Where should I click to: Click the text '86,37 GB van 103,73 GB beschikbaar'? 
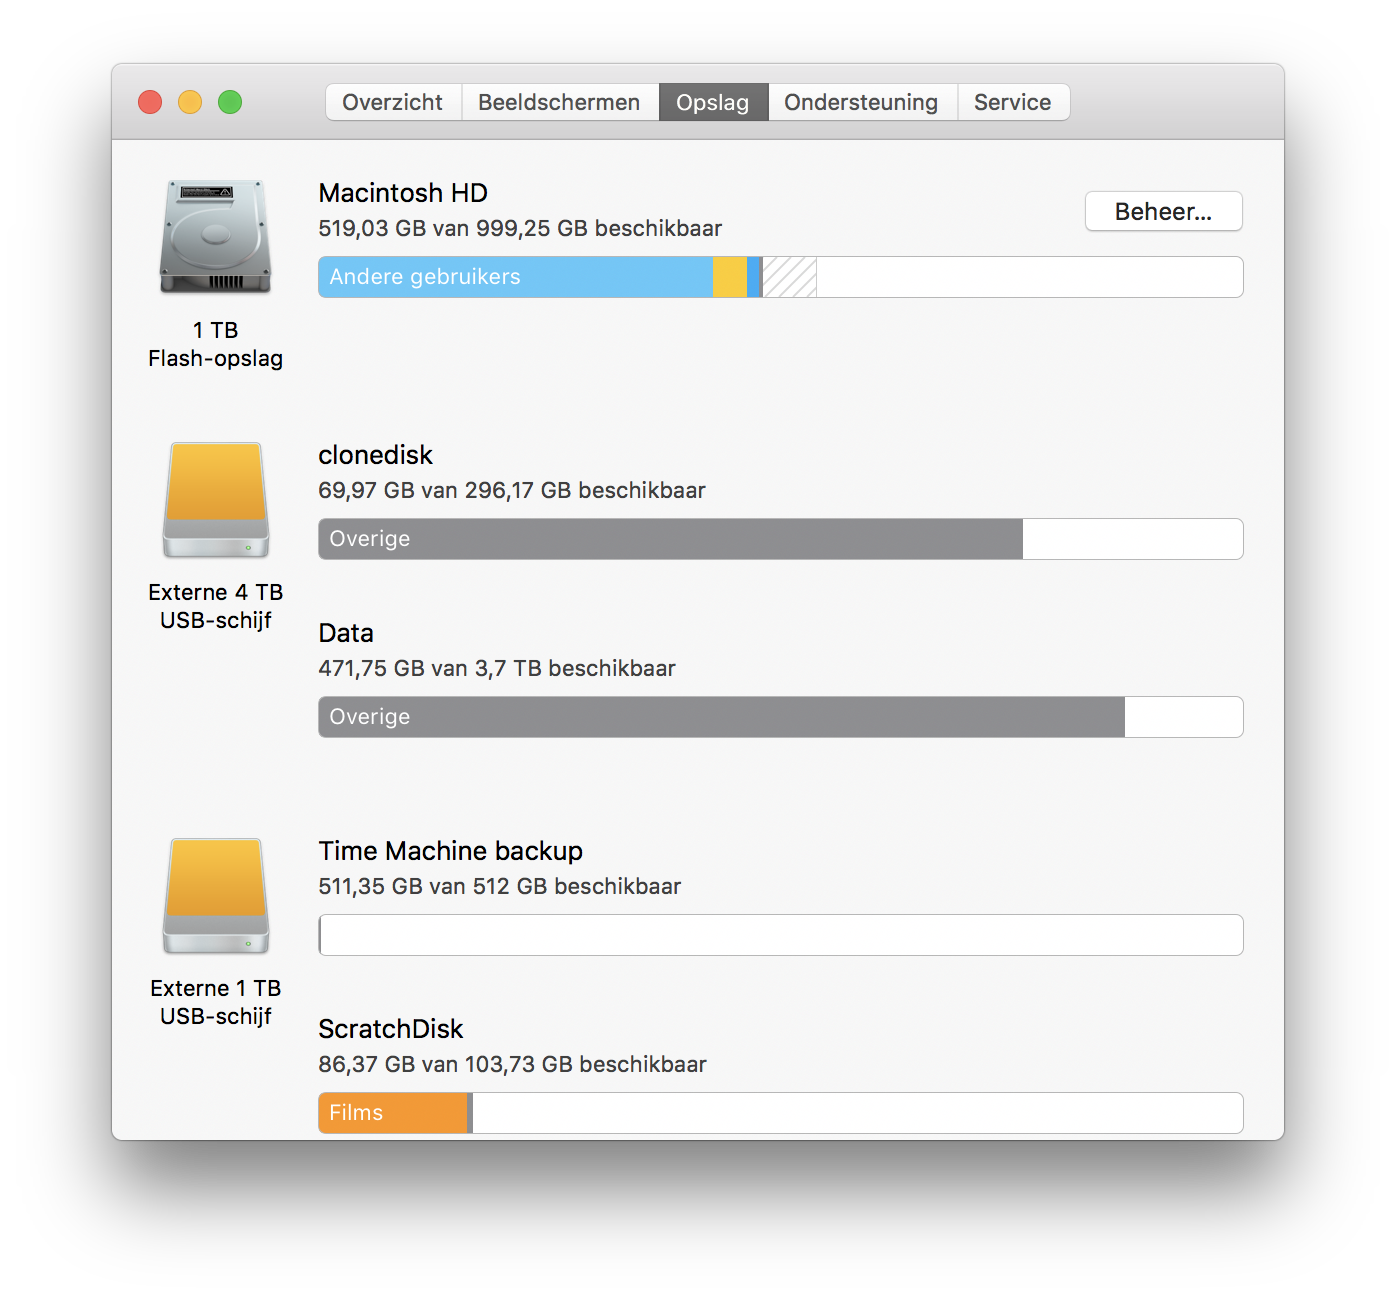[x=512, y=1065]
